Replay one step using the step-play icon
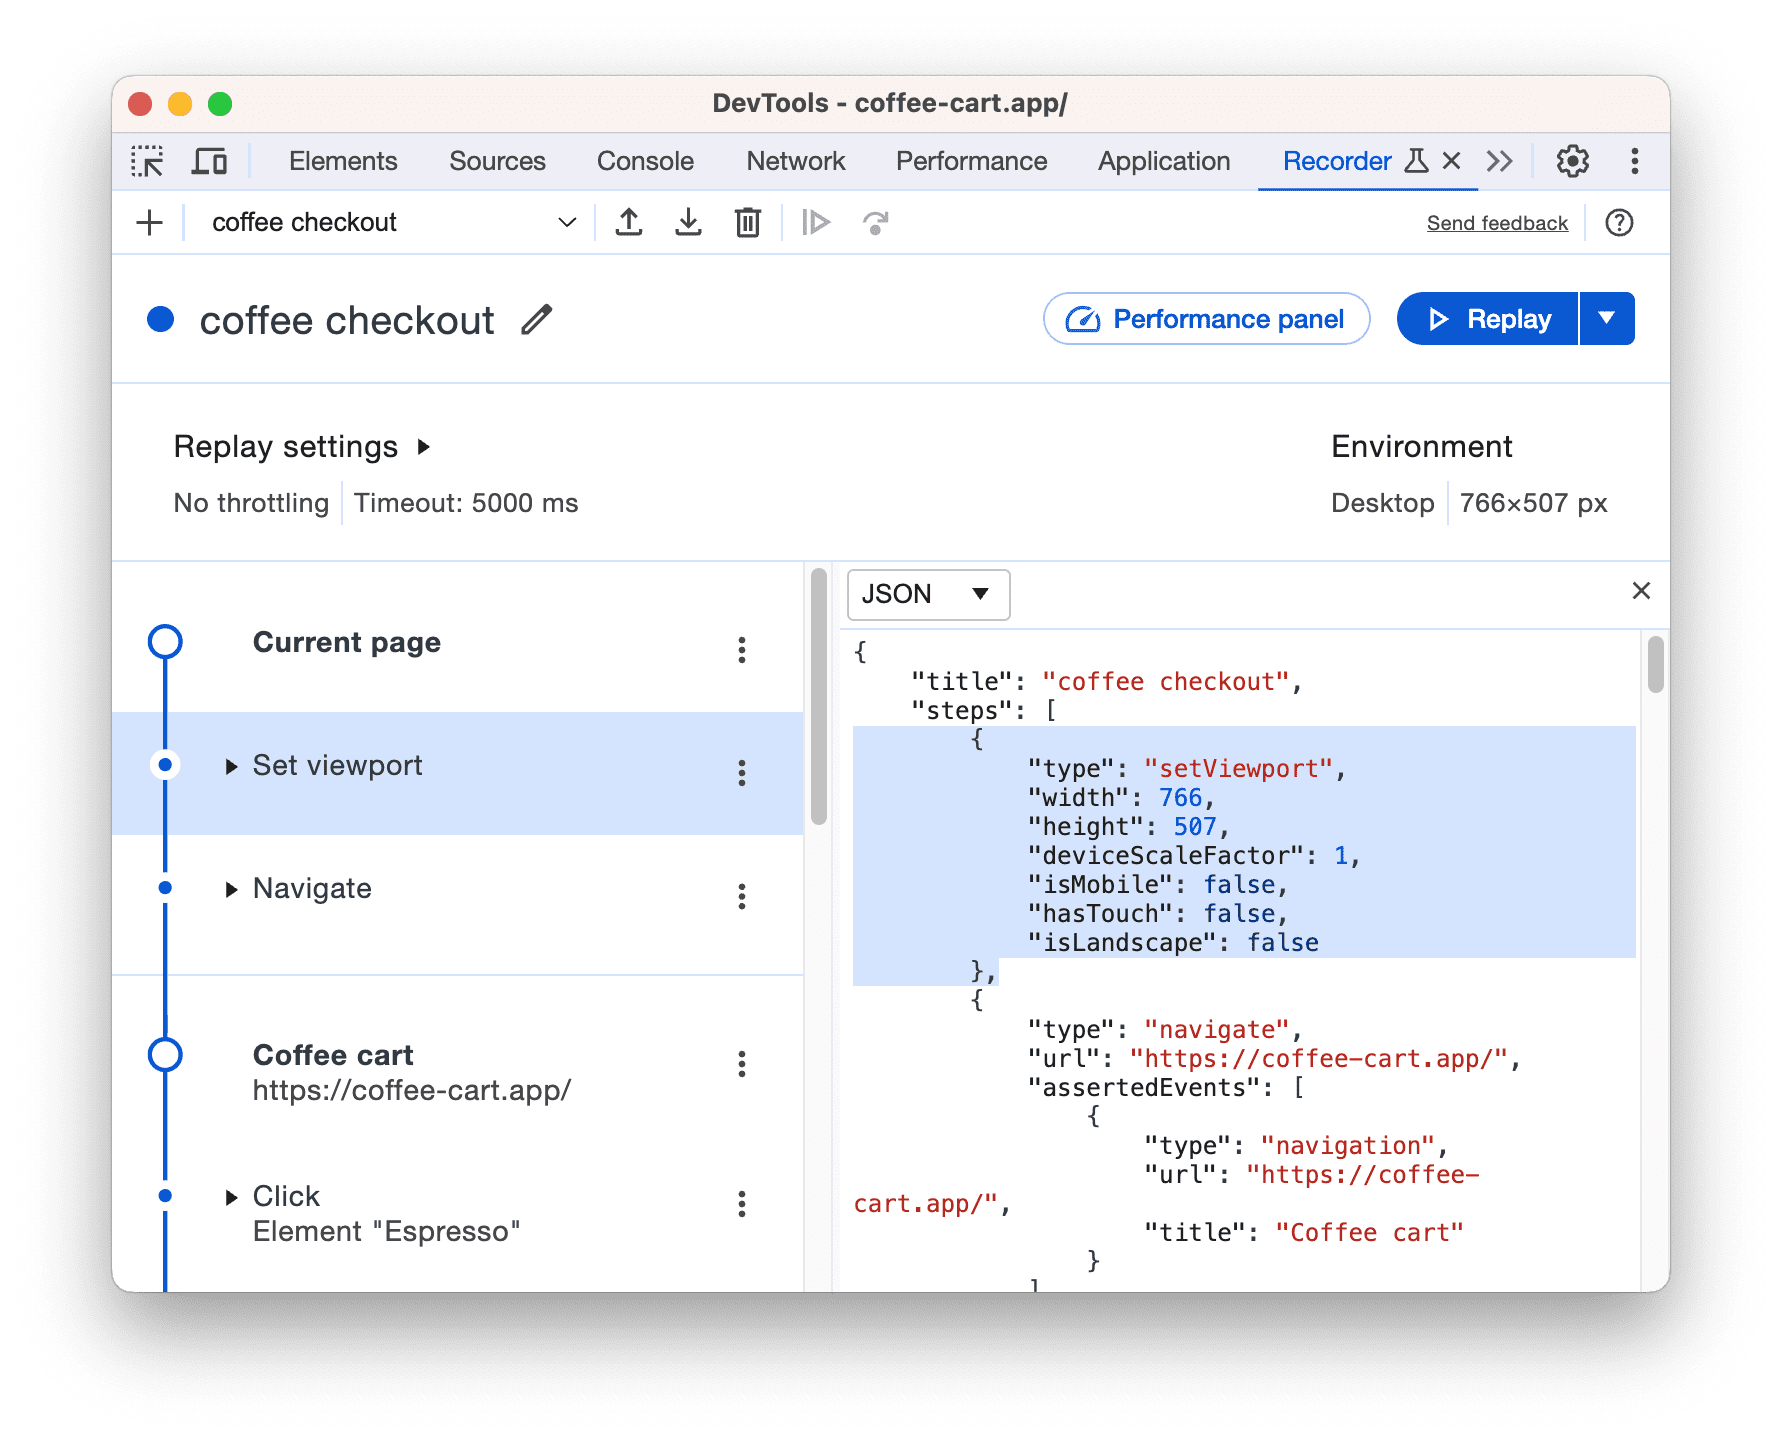 point(816,222)
